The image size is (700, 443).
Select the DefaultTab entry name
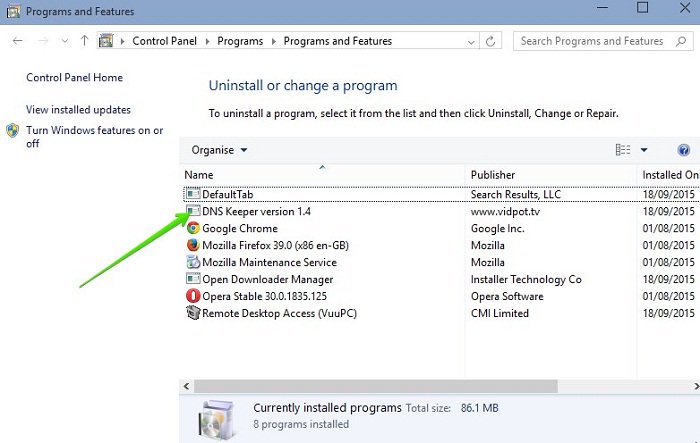[228, 194]
